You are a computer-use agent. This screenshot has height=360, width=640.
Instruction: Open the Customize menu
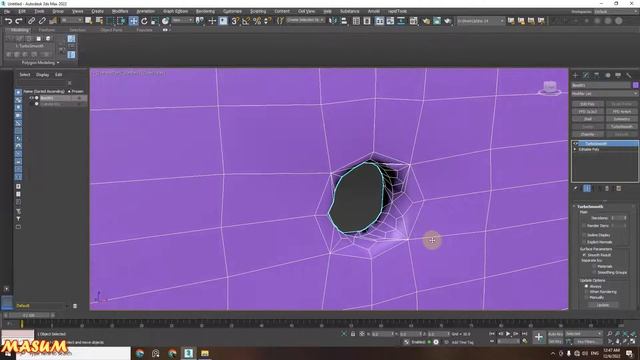(x=232, y=11)
